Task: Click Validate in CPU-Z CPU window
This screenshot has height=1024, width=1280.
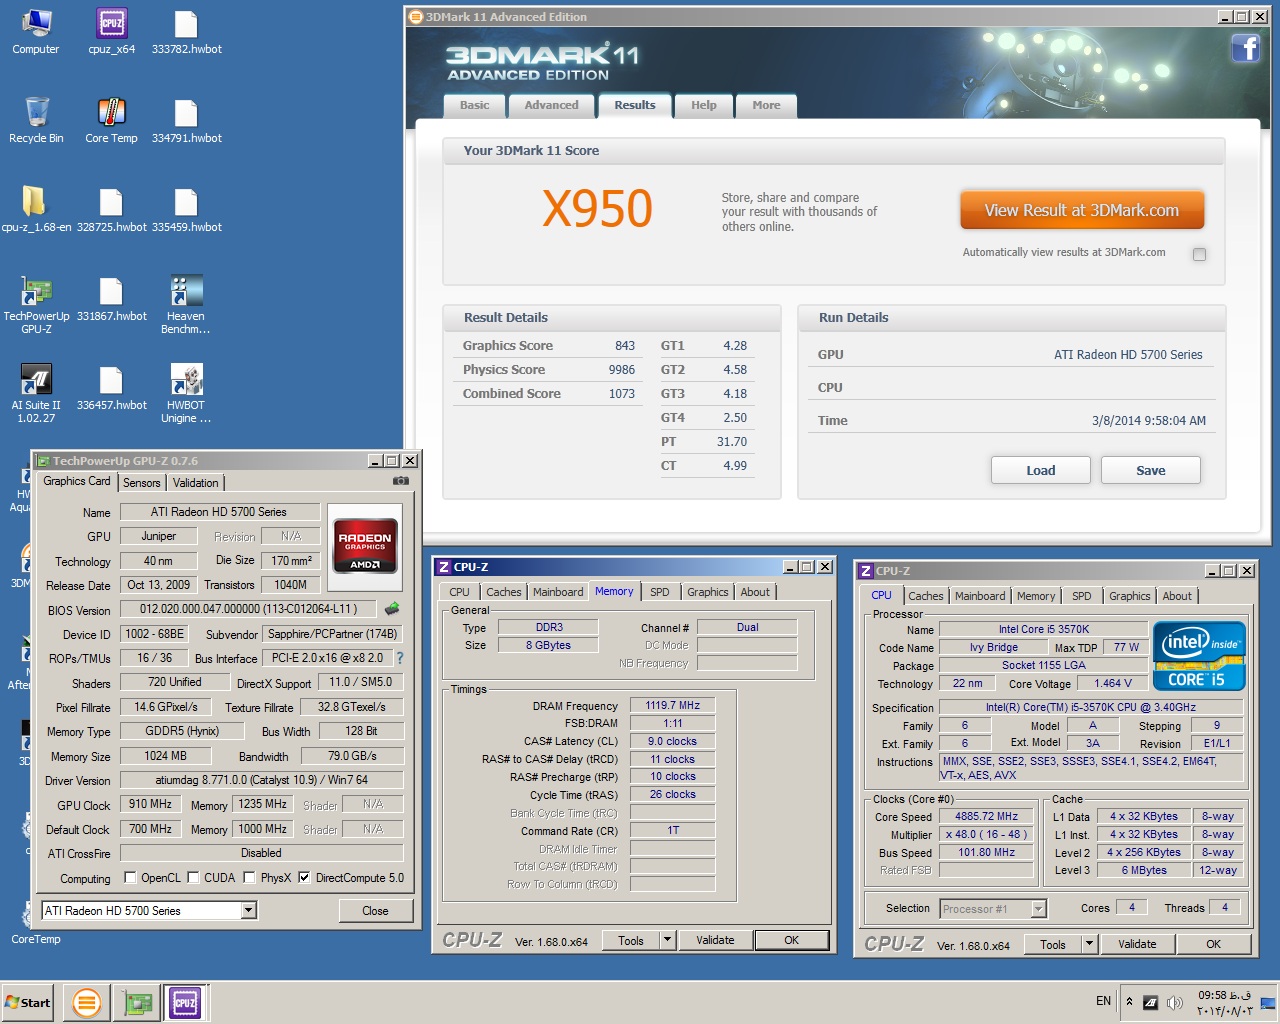Action: click(1137, 944)
